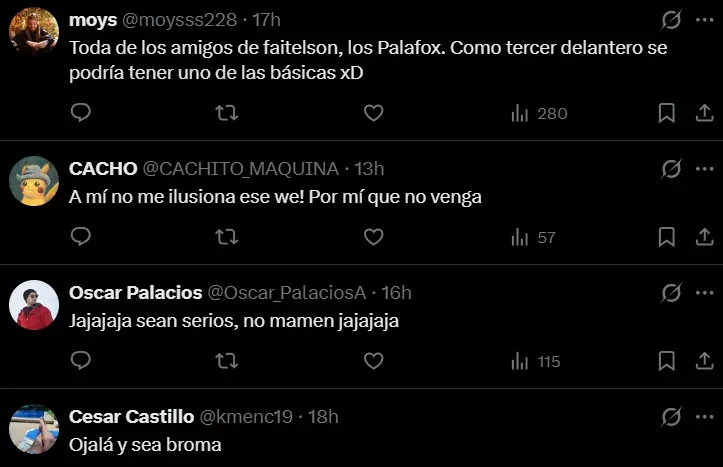Open more options on CACHO's tweet
Viewport: 723px width, 467px height.
(703, 169)
